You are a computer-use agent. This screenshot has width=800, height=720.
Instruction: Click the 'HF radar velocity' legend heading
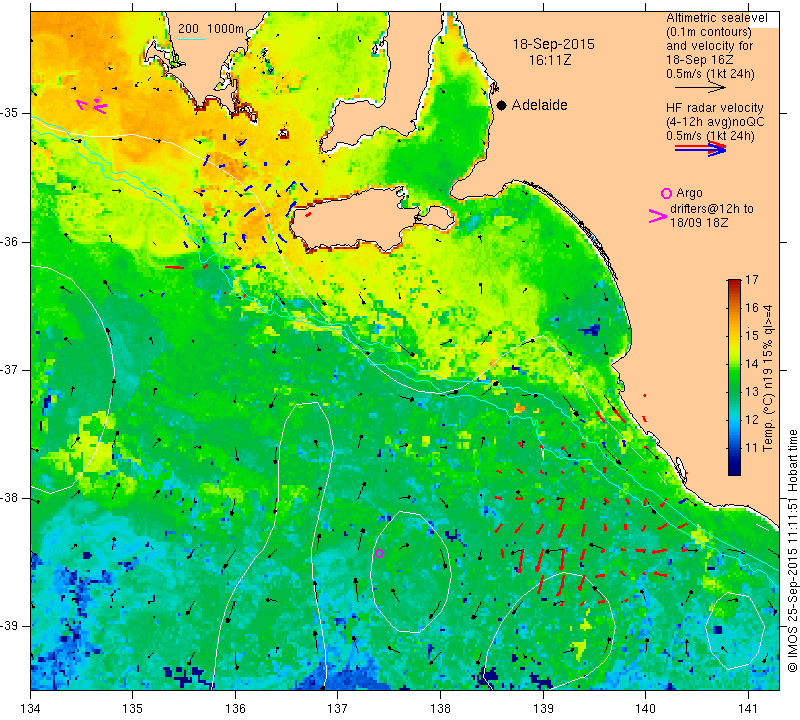point(714,108)
